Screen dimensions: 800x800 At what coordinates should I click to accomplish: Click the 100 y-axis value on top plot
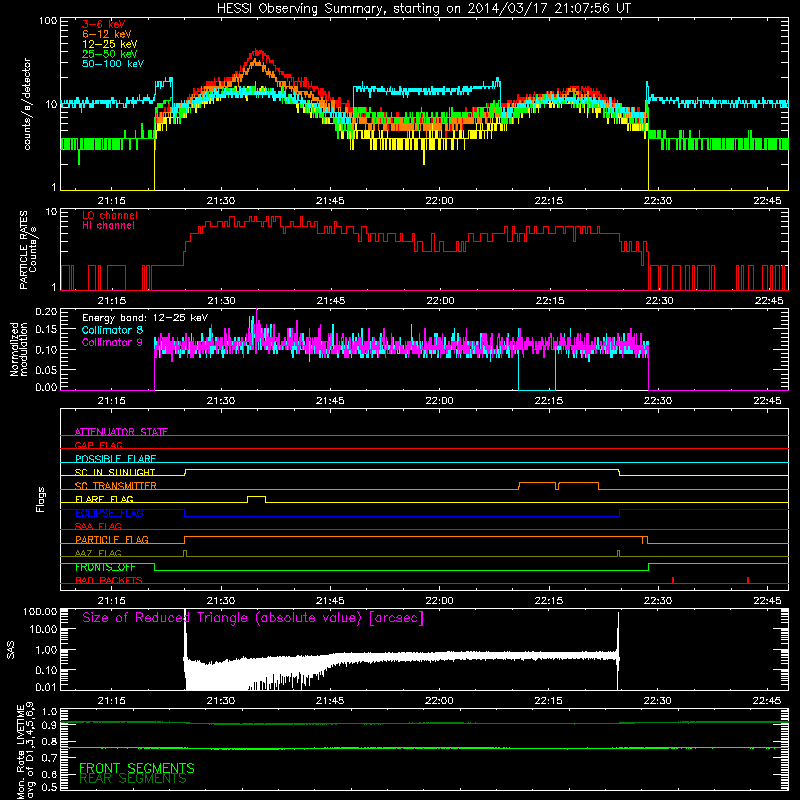click(x=47, y=21)
